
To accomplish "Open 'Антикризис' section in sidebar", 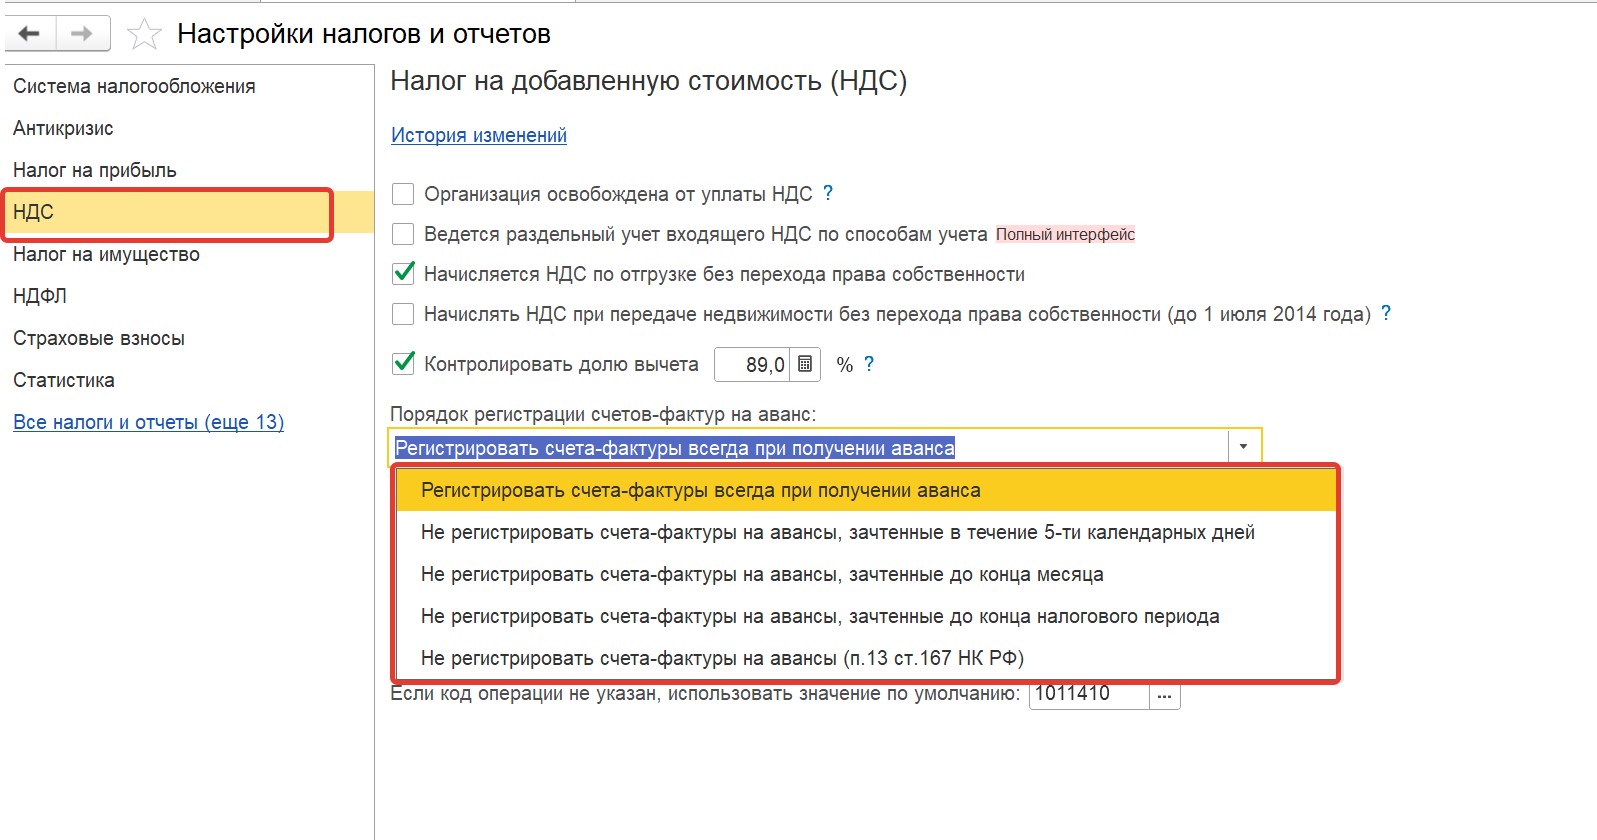I will click(x=63, y=128).
